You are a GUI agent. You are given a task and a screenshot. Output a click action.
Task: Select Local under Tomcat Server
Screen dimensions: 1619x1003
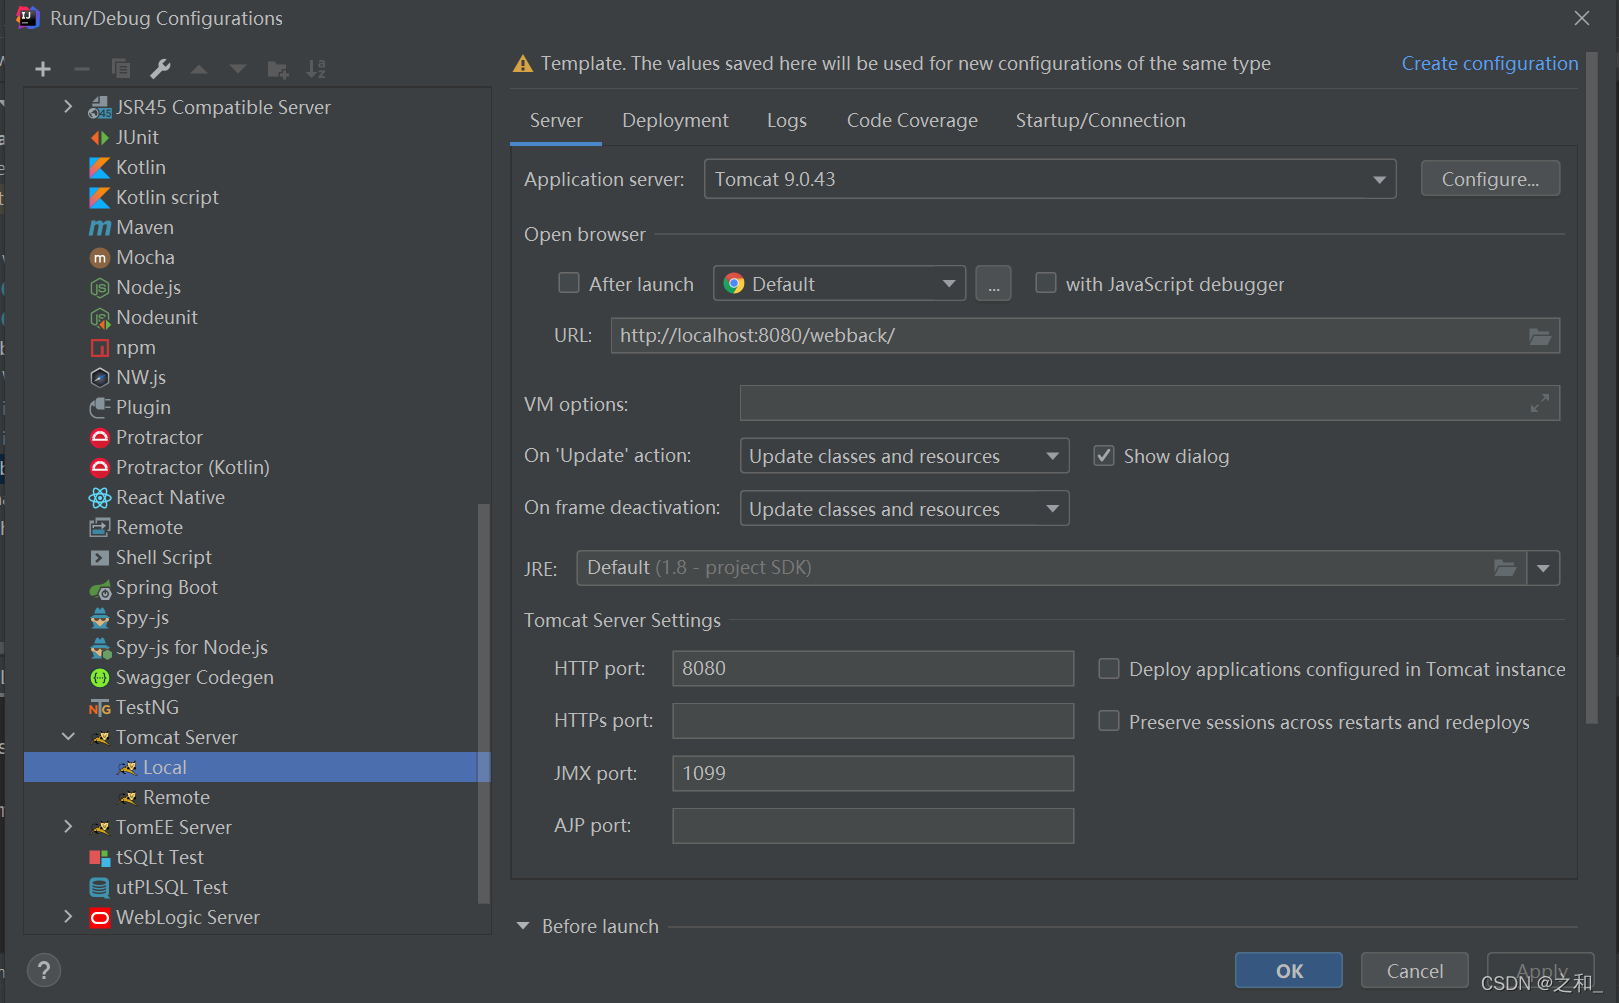[257, 767]
